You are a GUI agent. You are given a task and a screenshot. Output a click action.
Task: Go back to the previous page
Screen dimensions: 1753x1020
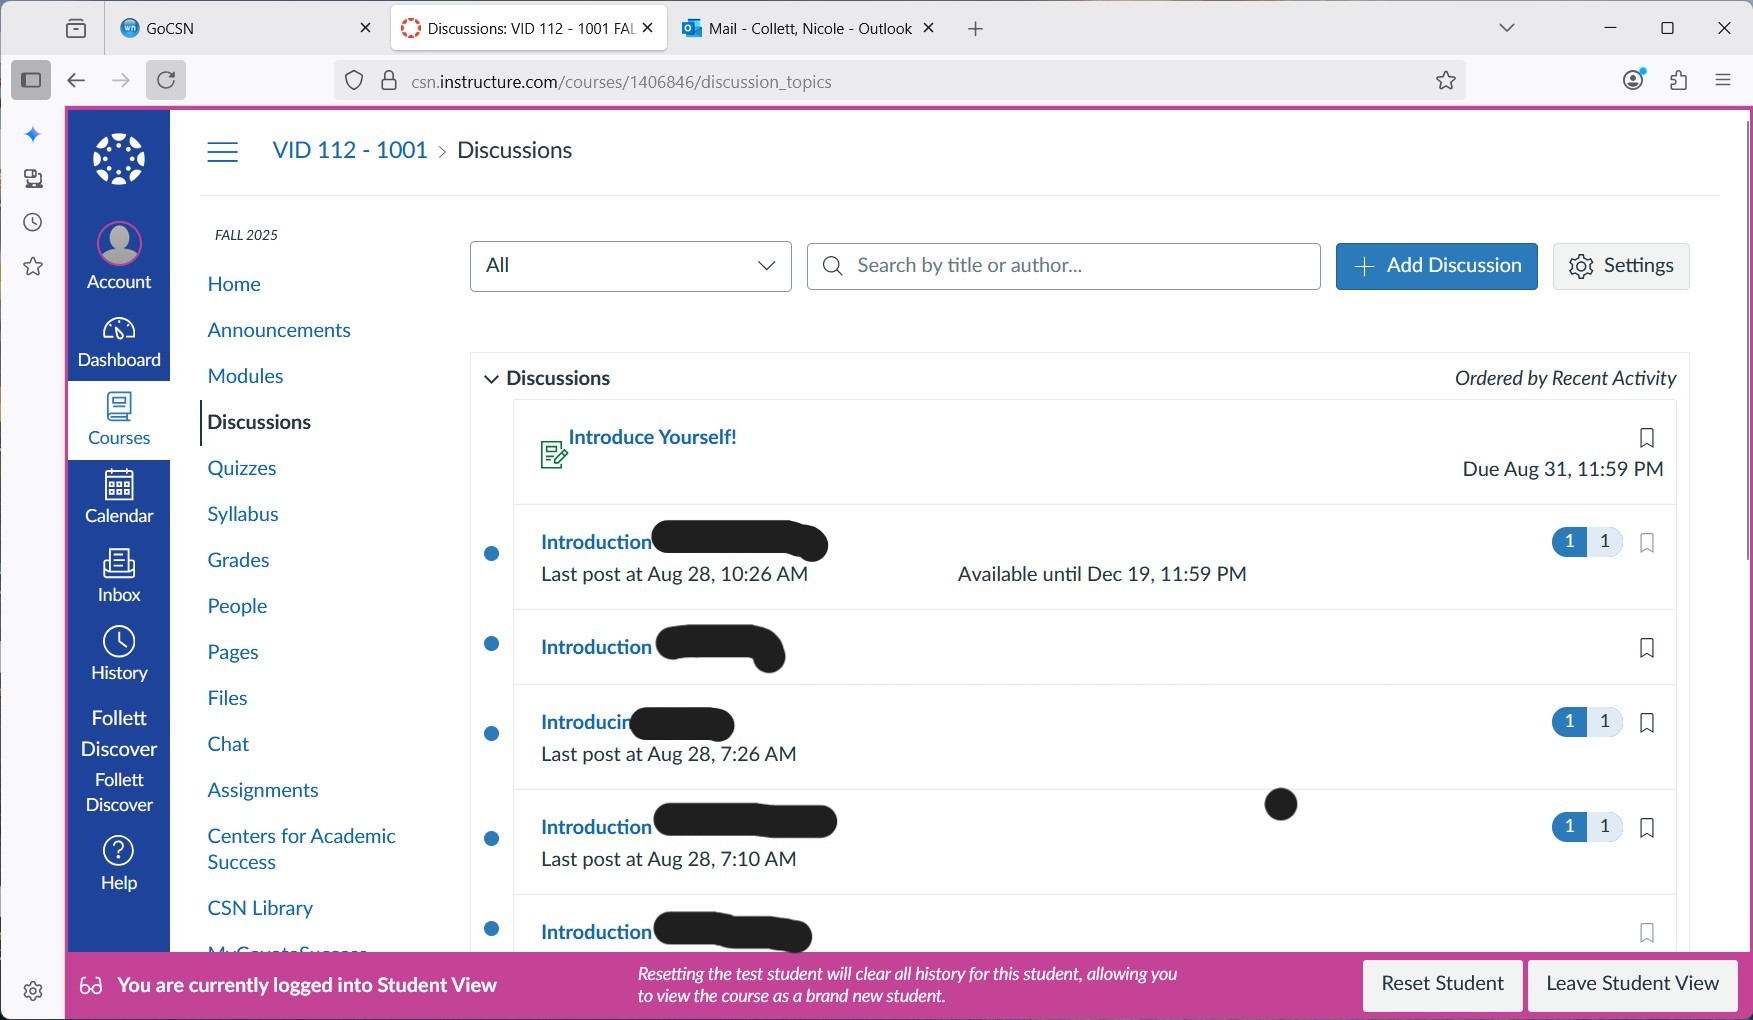[76, 80]
